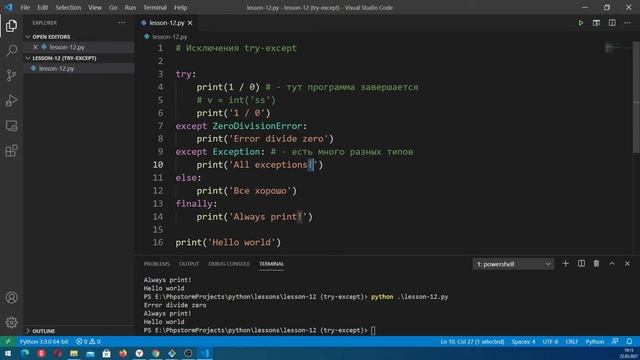
Task: Close the terminal panel
Action: click(x=627, y=264)
